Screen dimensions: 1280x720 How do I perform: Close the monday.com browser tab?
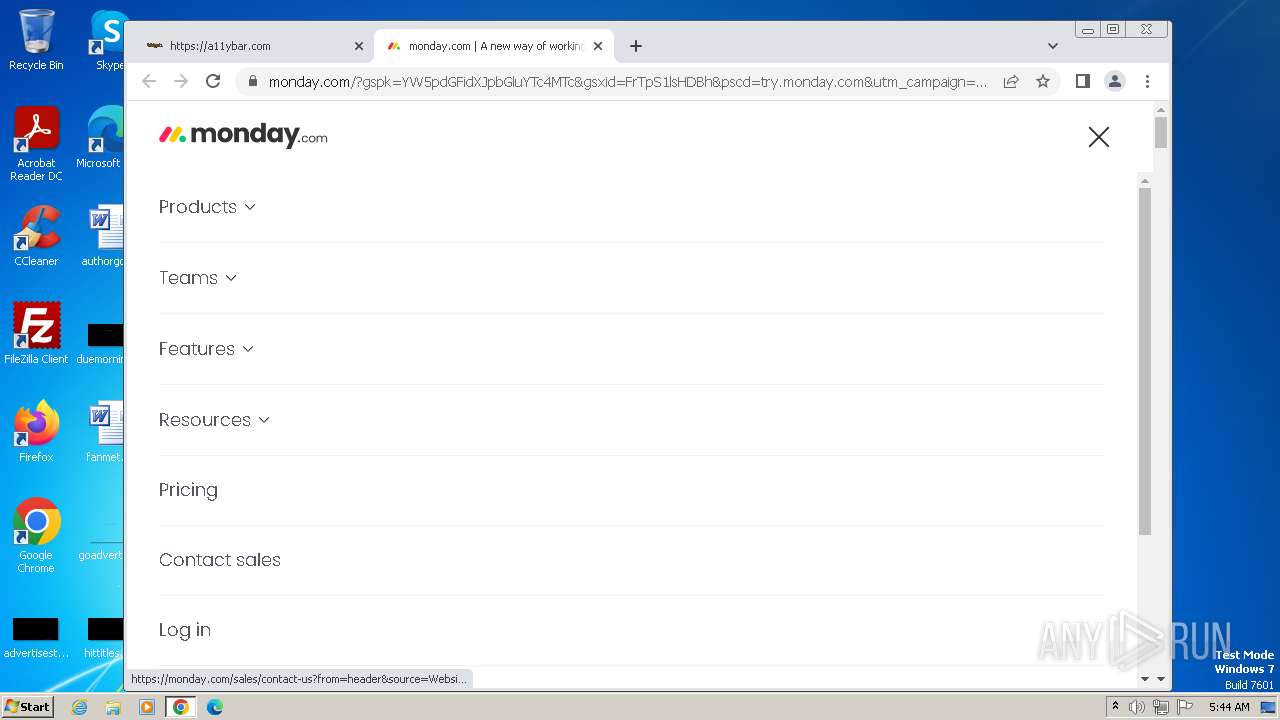(598, 46)
